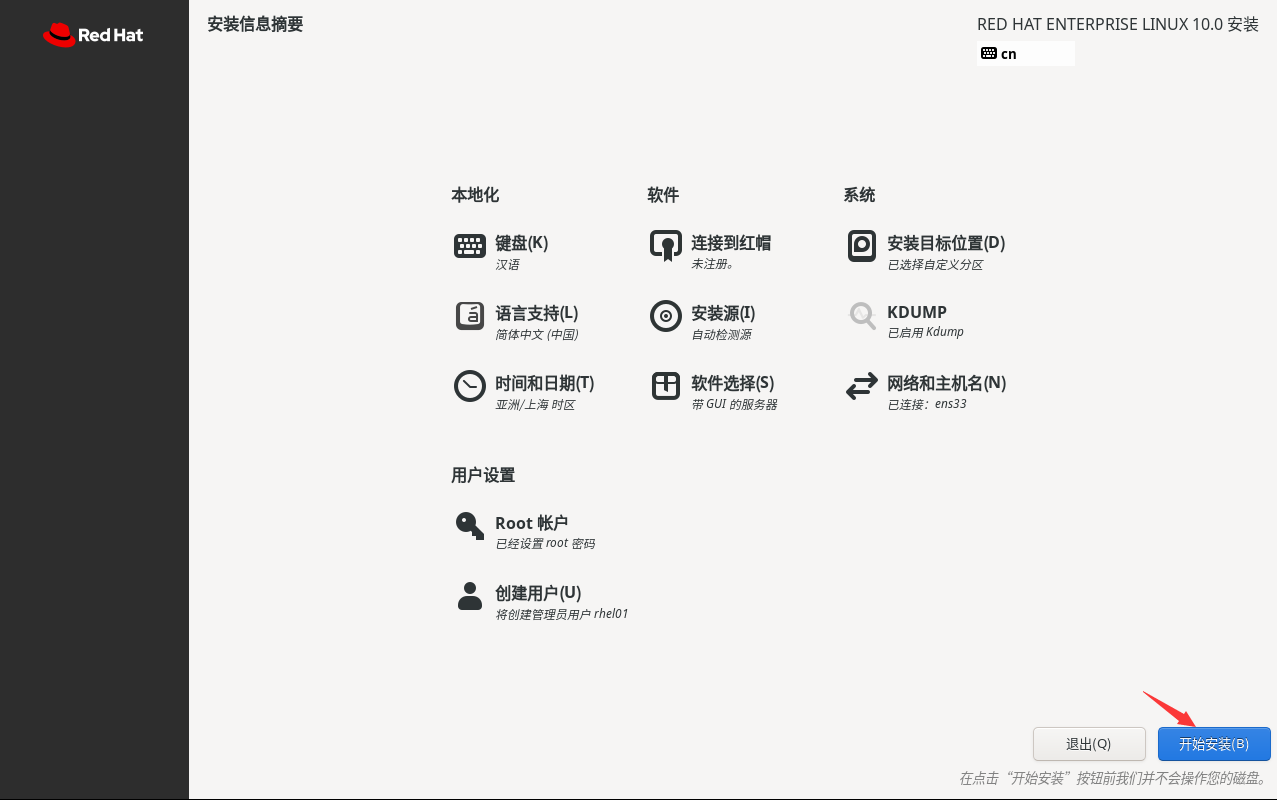Click the disk warning note at bottom
The image size is (1277, 800).
tap(1113, 778)
